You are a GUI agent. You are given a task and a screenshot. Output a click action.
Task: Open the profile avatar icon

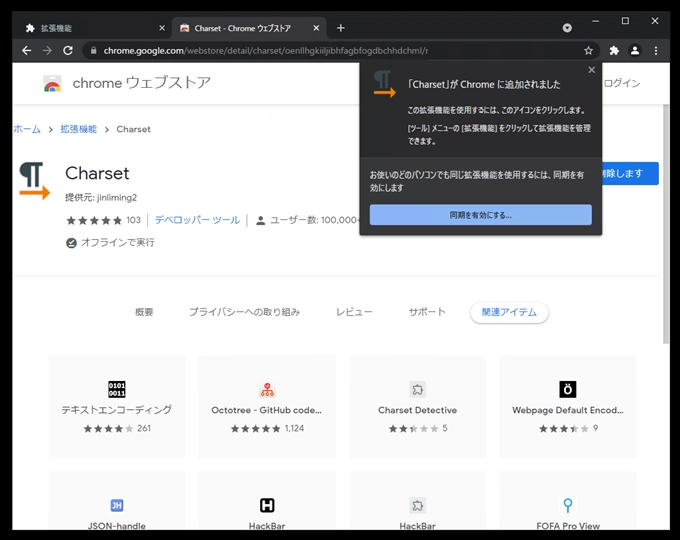(635, 51)
